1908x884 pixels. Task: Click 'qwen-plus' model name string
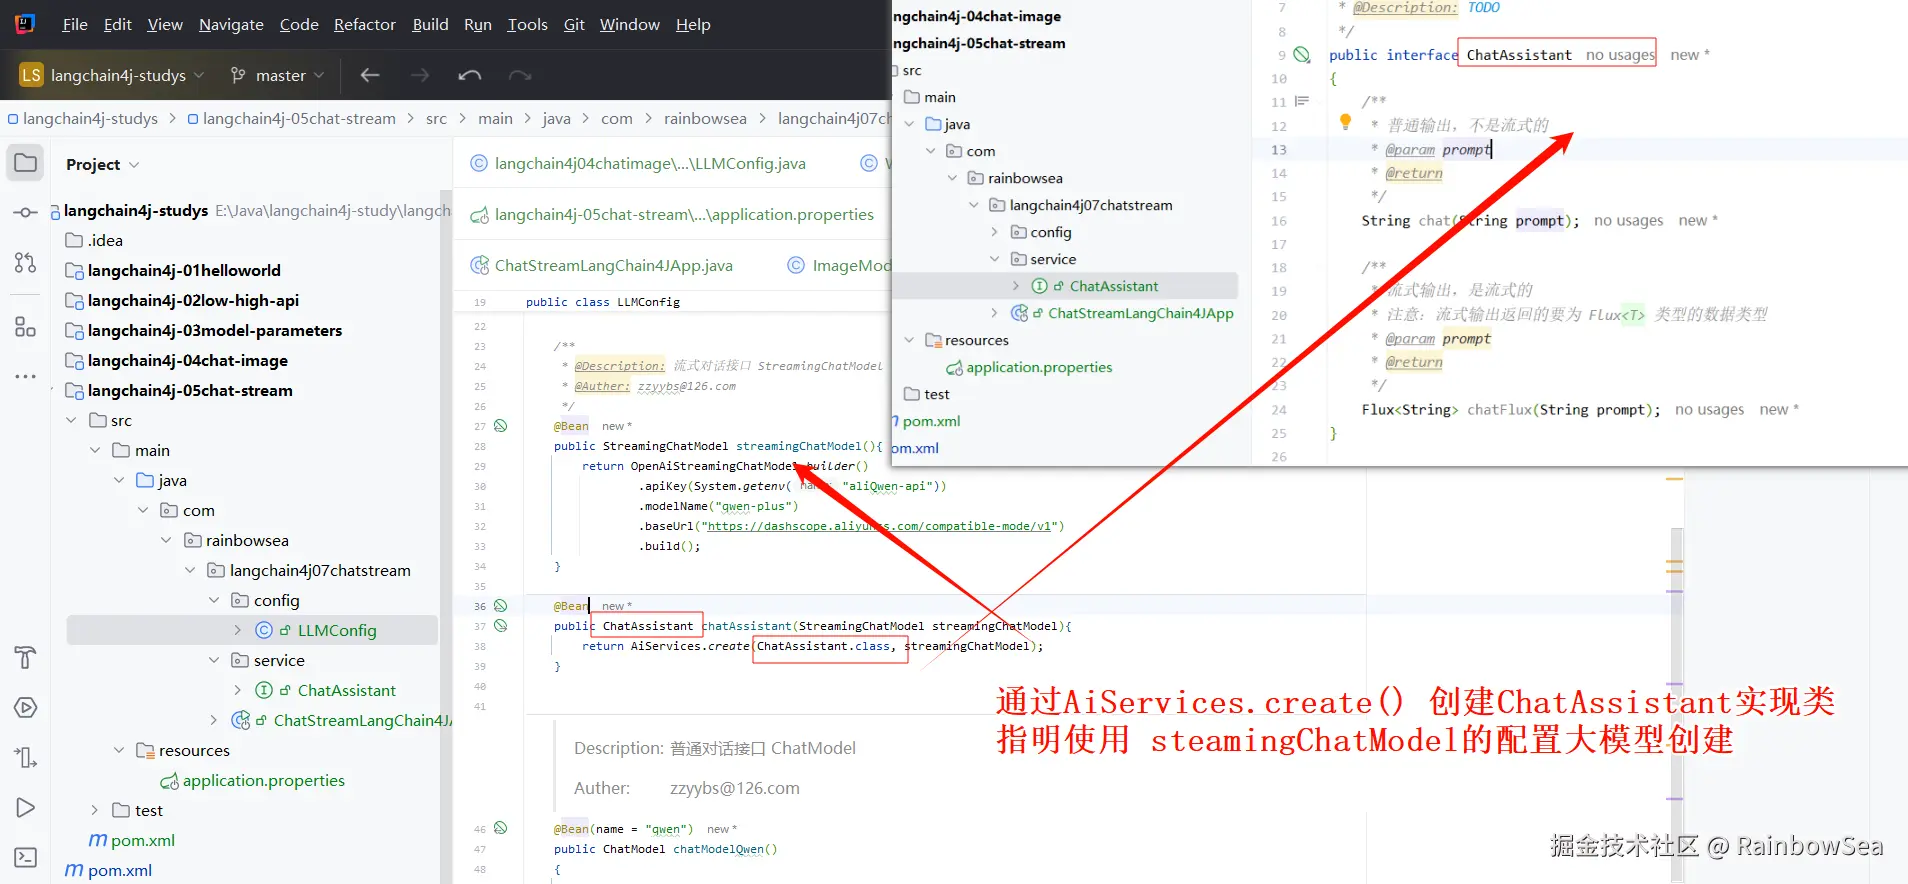tap(756, 506)
